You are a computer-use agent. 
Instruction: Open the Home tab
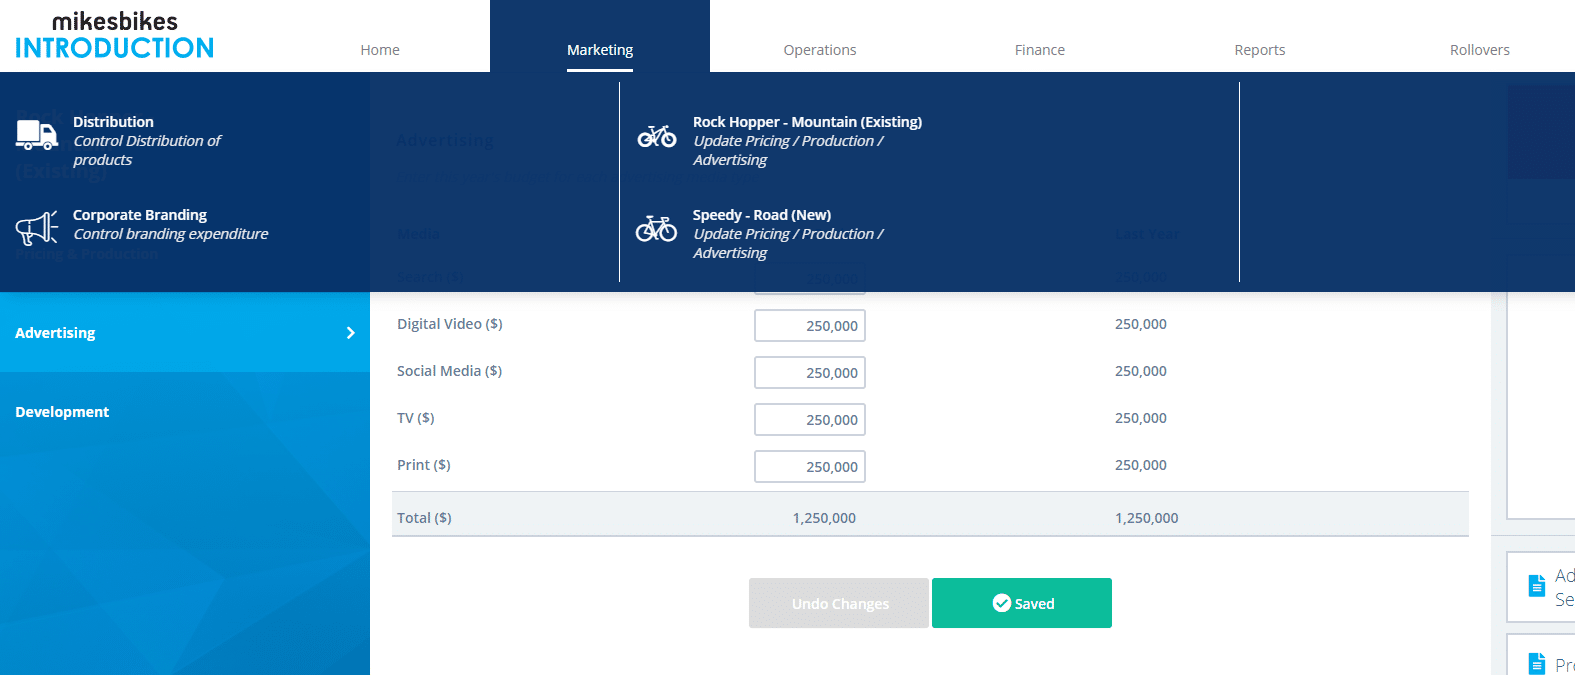tap(380, 50)
